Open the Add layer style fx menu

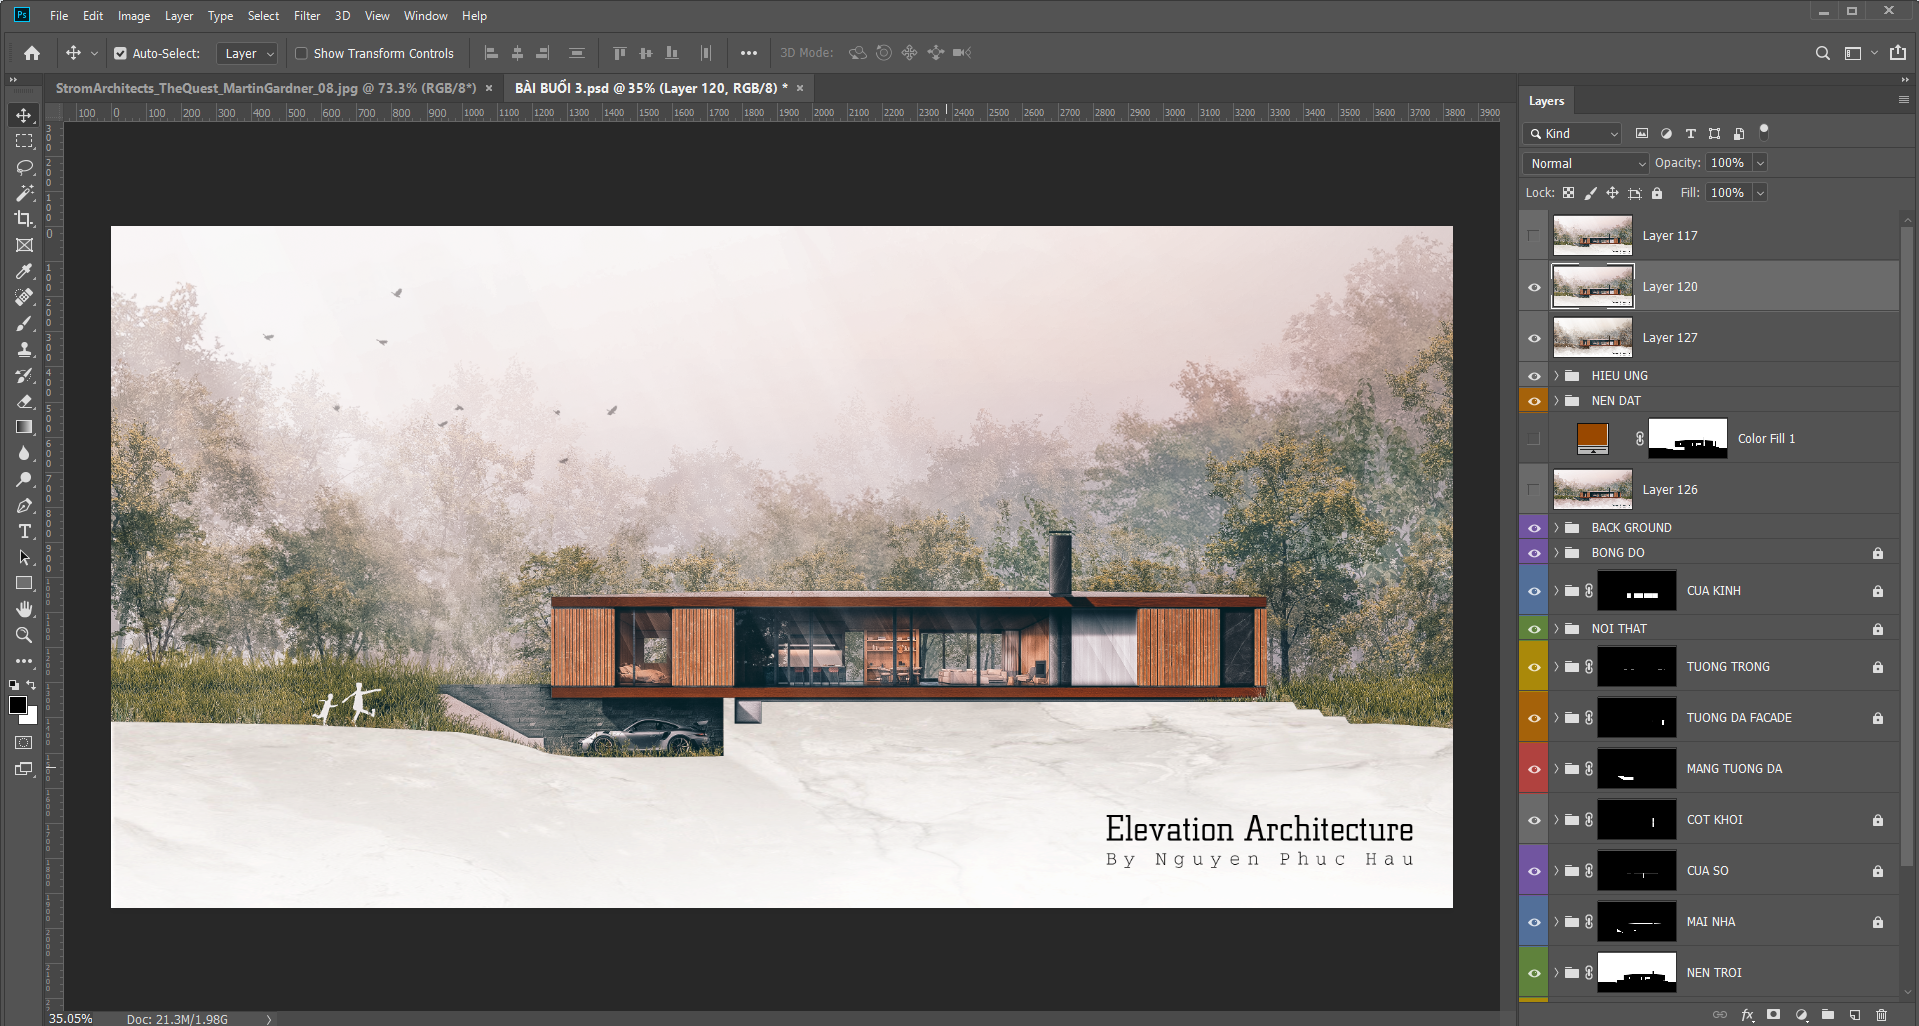tap(1748, 1014)
